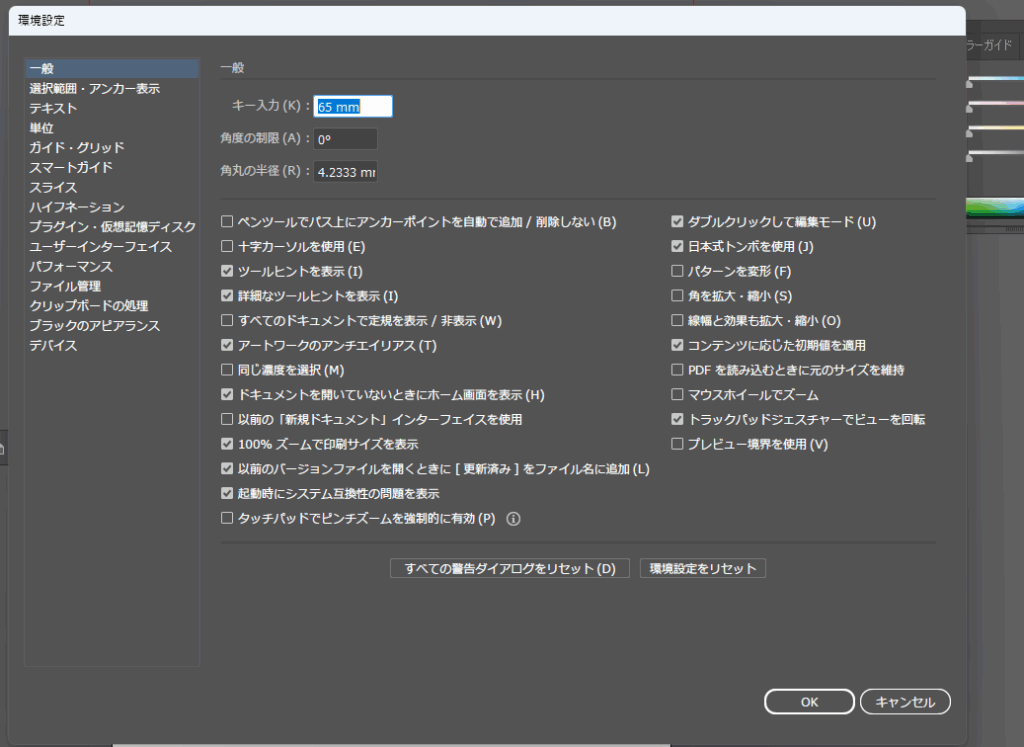Click the すべての警告ダイアログをリセット button
Image resolution: width=1024 pixels, height=747 pixels.
pos(509,569)
